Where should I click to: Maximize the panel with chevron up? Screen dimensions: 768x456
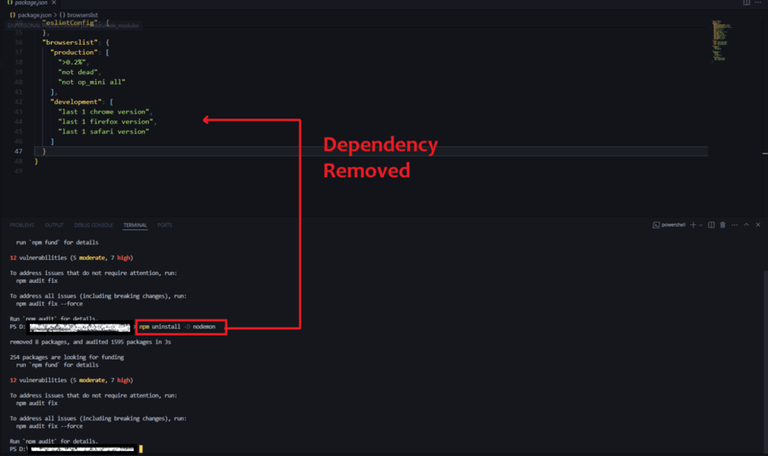[x=746, y=225]
